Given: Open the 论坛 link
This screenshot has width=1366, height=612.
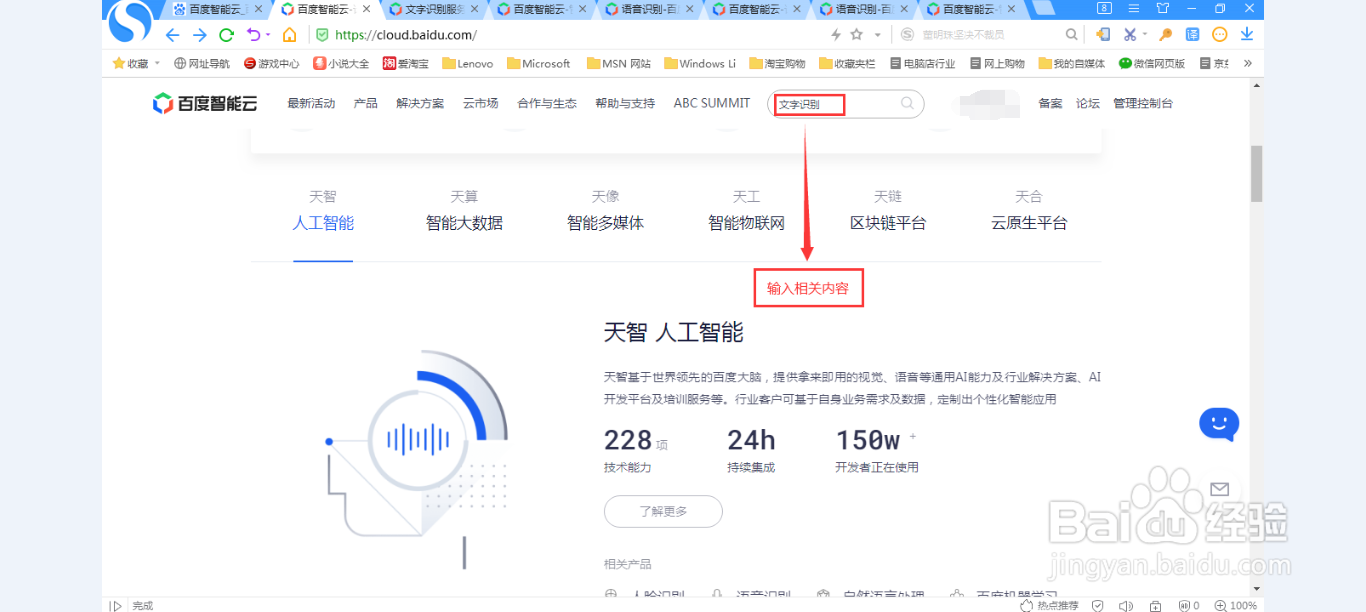Looking at the screenshot, I should point(1088,103).
